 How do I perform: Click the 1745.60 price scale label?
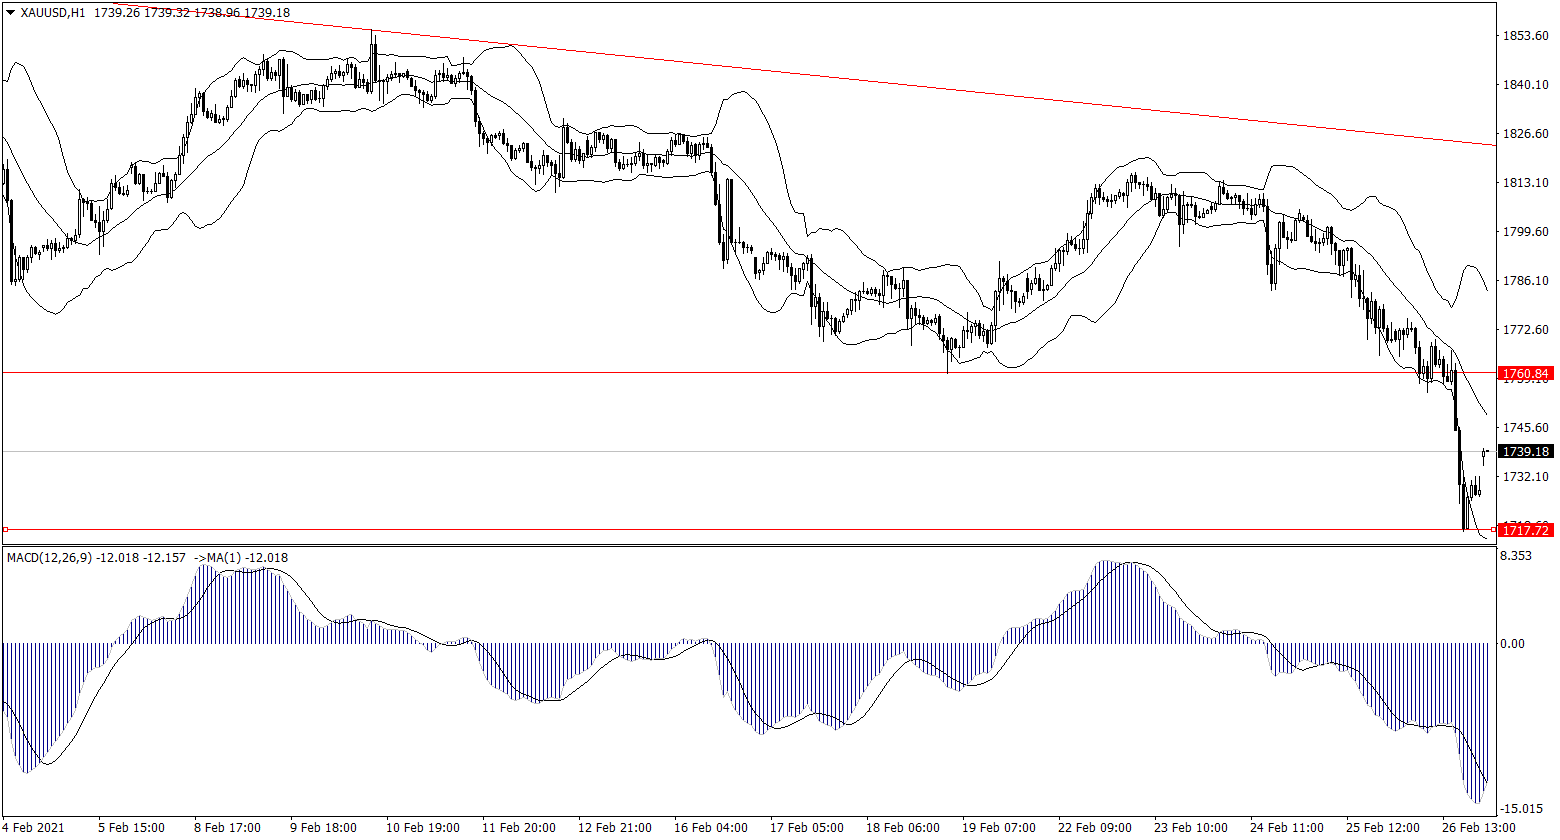[x=1526, y=428]
